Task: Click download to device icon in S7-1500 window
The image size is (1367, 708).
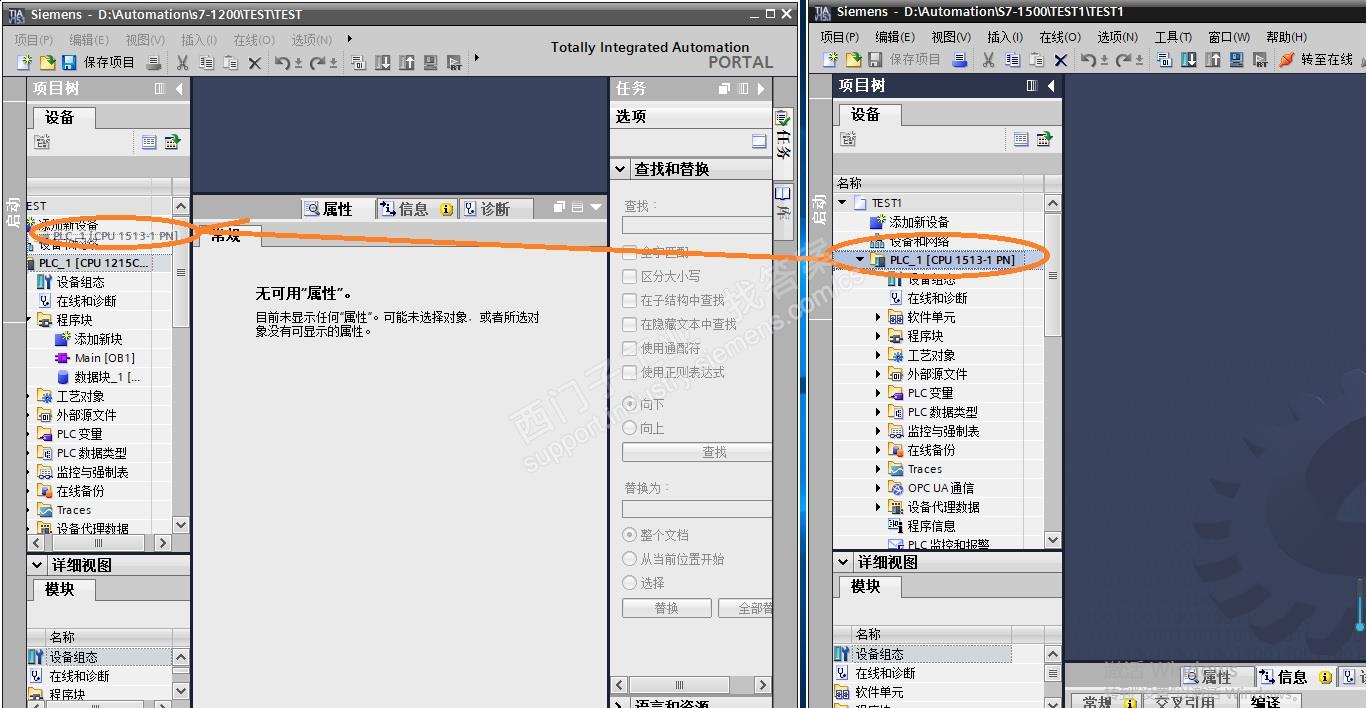Action: click(1189, 60)
